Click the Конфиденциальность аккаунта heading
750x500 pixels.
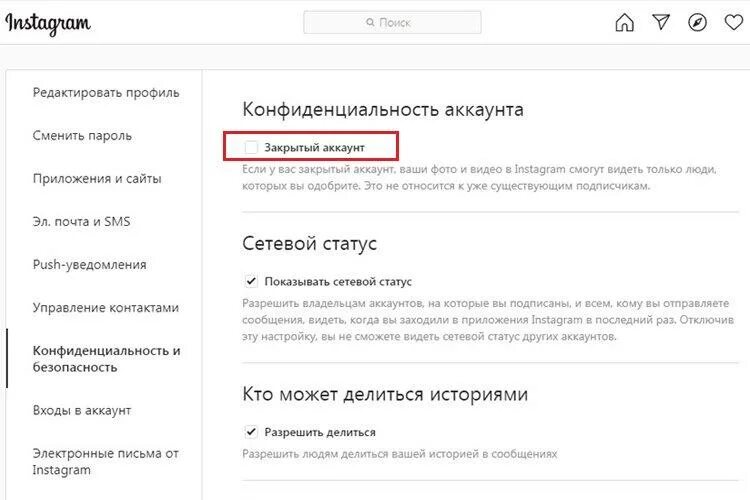click(383, 110)
